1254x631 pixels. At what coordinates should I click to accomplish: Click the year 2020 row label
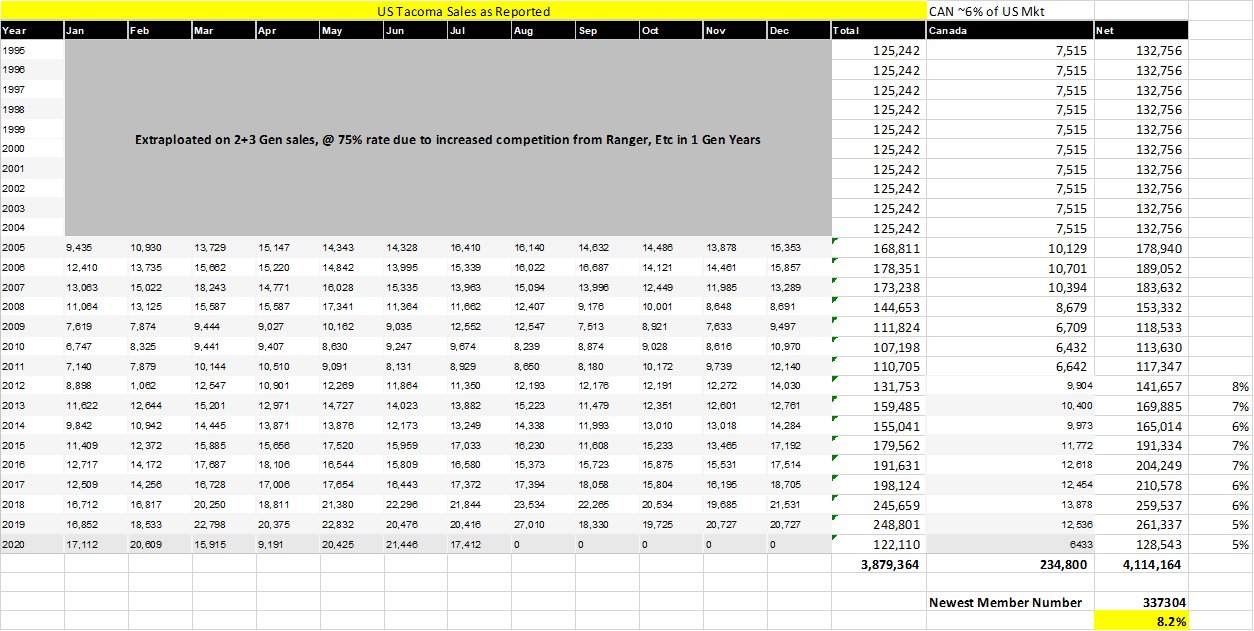32,544
